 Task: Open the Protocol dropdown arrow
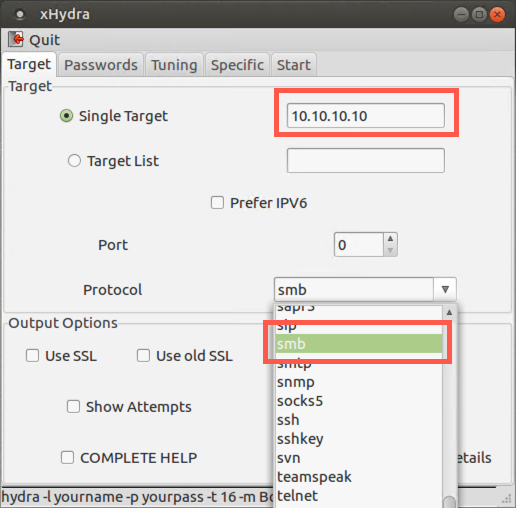445,289
